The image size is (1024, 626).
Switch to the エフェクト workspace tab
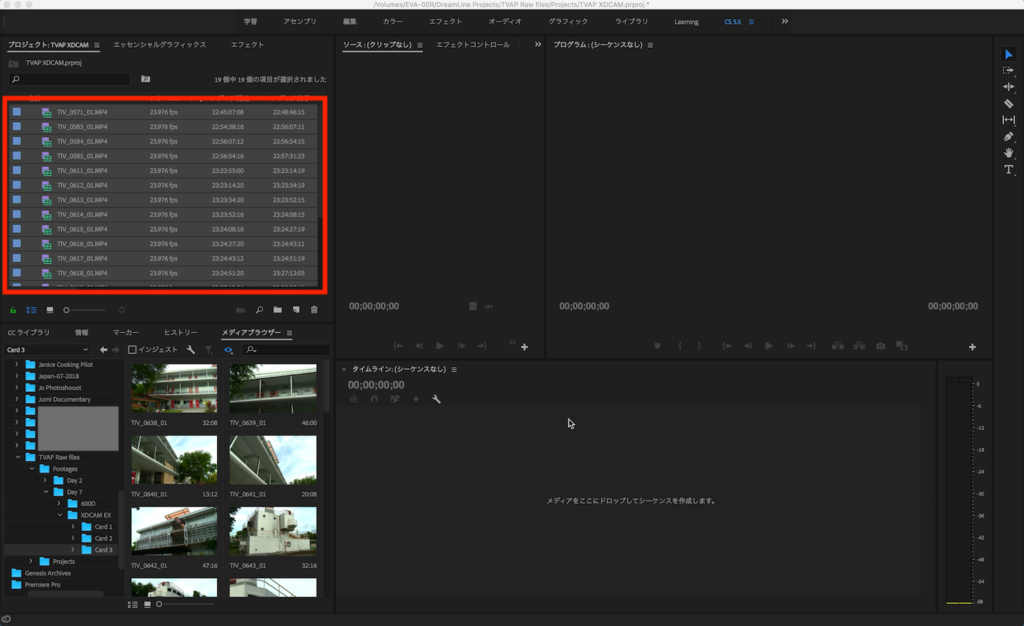(x=444, y=21)
